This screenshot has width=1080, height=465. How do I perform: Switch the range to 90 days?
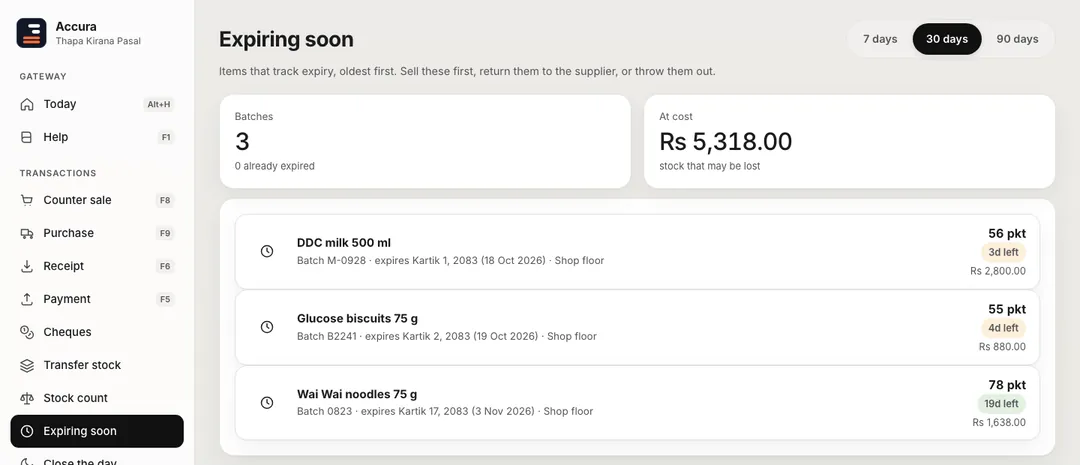pyautogui.click(x=1017, y=39)
